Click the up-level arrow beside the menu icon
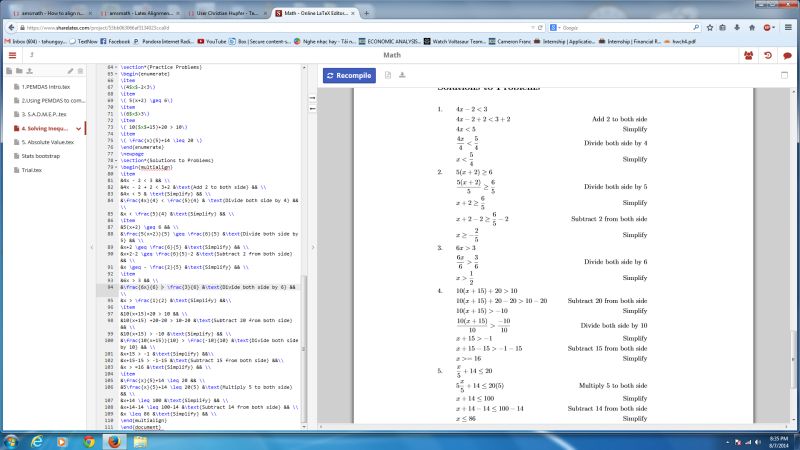This screenshot has height=450, width=800. (x=32, y=55)
